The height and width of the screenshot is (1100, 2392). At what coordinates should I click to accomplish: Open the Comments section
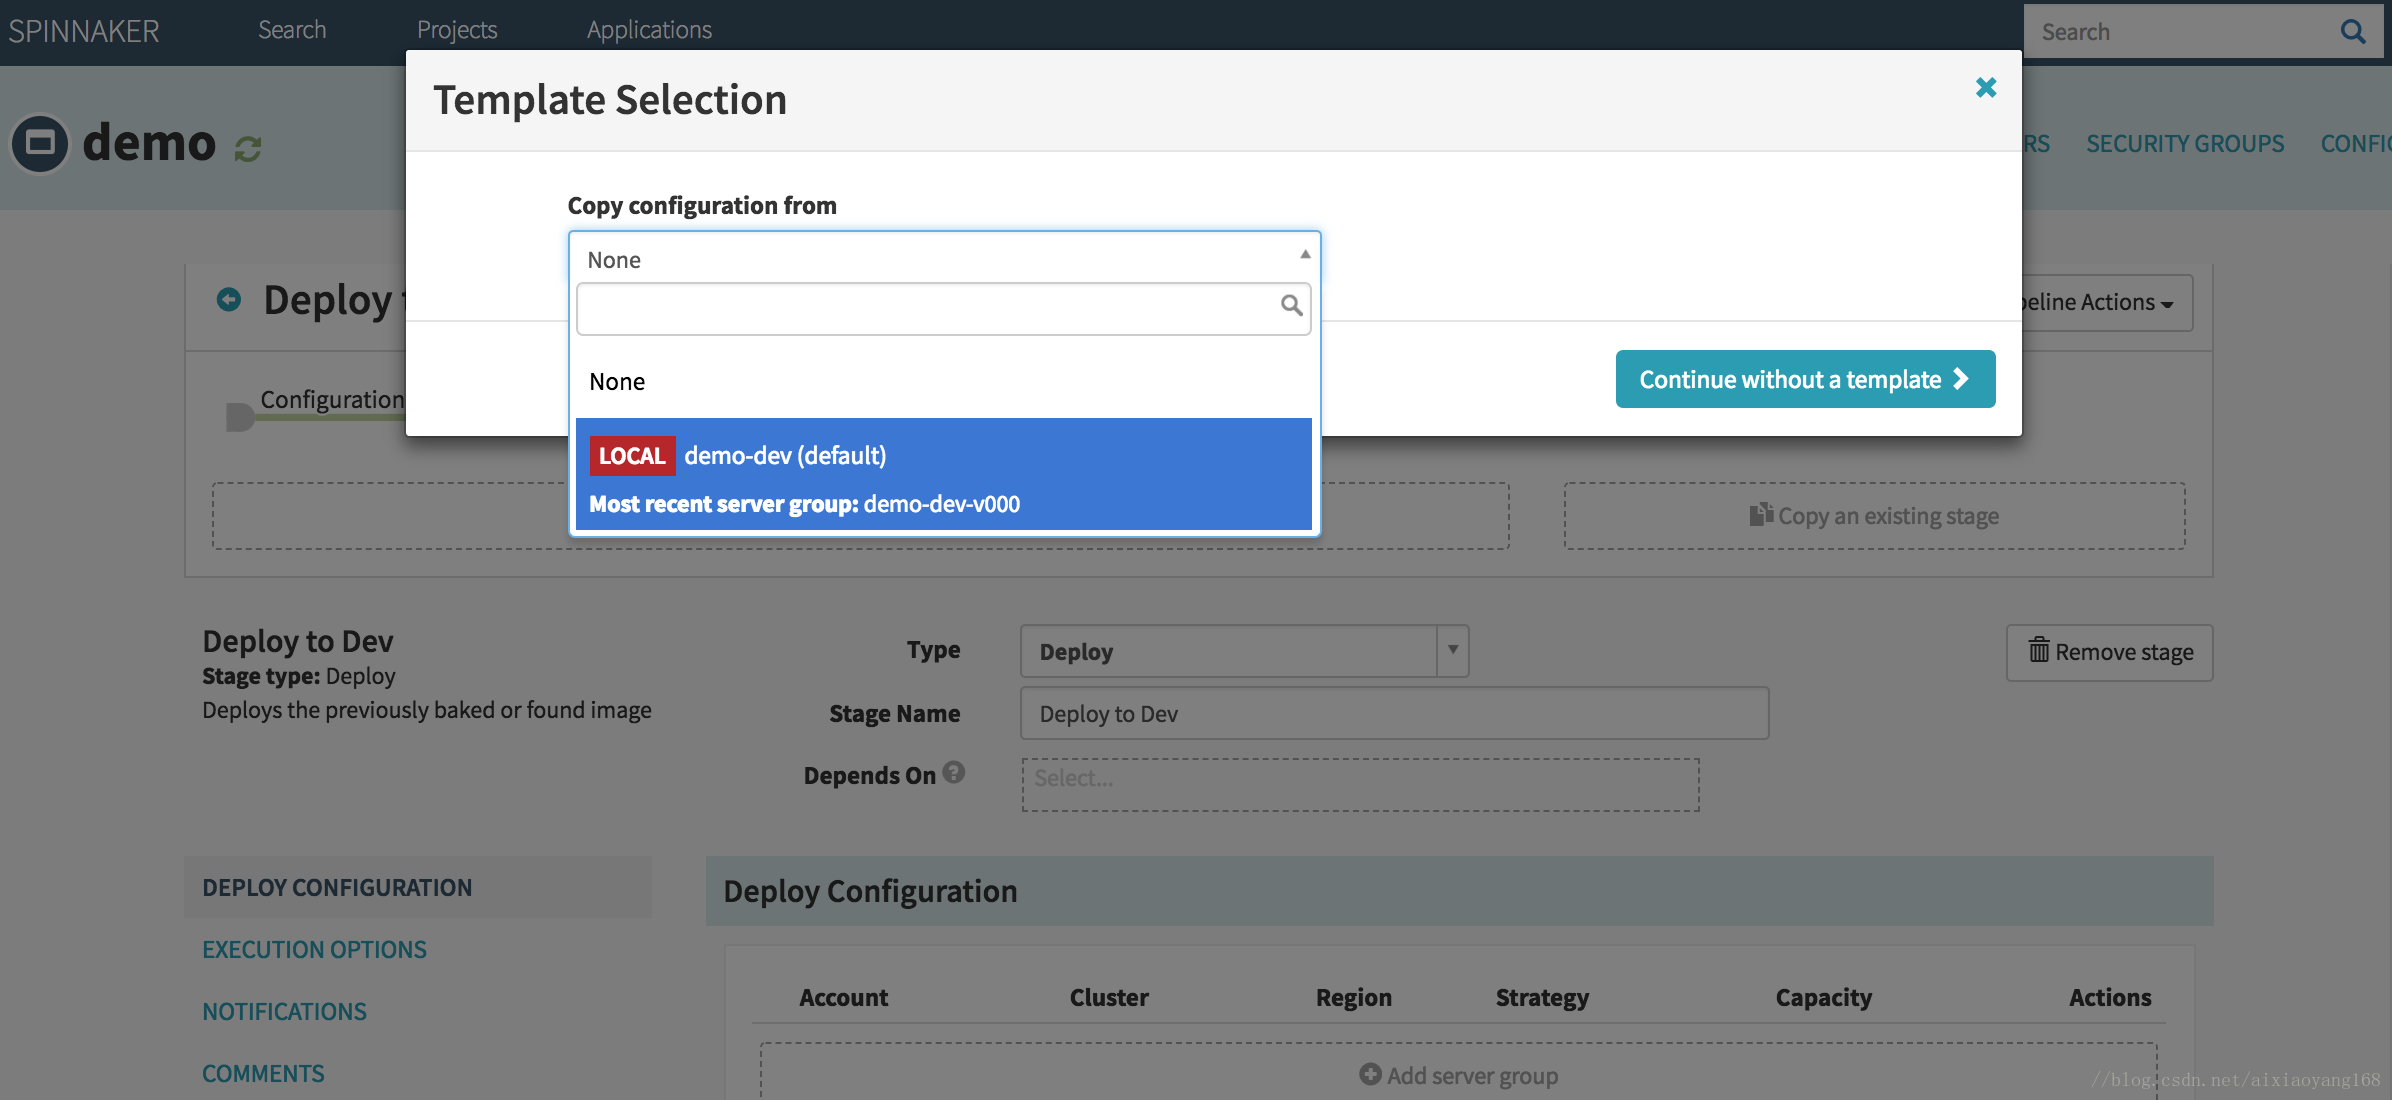[x=263, y=1073]
